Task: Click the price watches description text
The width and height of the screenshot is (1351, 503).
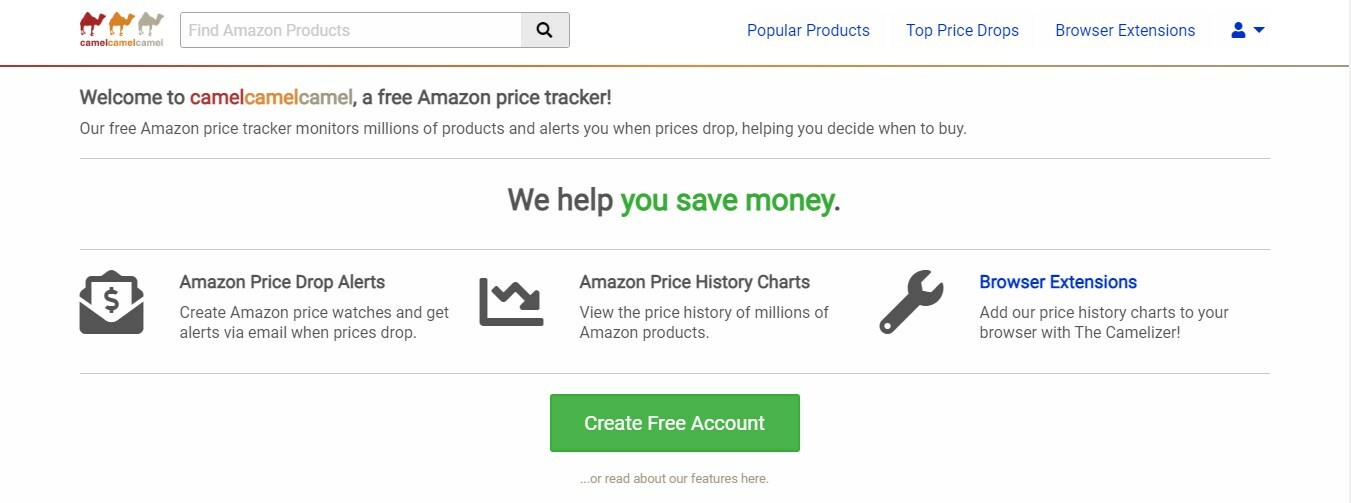Action: pyautogui.click(x=314, y=322)
